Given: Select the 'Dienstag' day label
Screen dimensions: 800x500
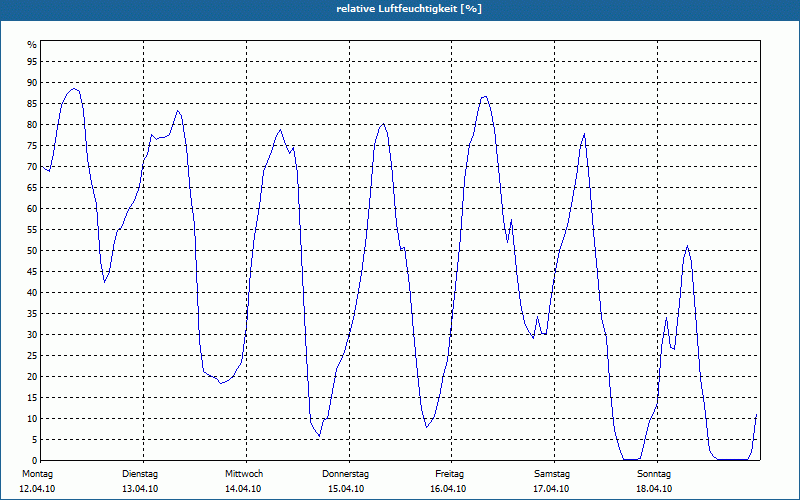Looking at the screenshot, I should pyautogui.click(x=140, y=474).
